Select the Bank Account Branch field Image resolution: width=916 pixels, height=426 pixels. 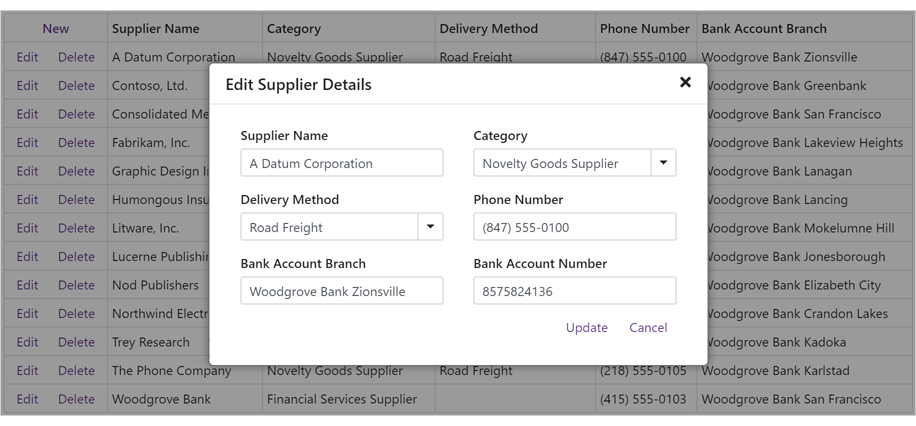(341, 291)
